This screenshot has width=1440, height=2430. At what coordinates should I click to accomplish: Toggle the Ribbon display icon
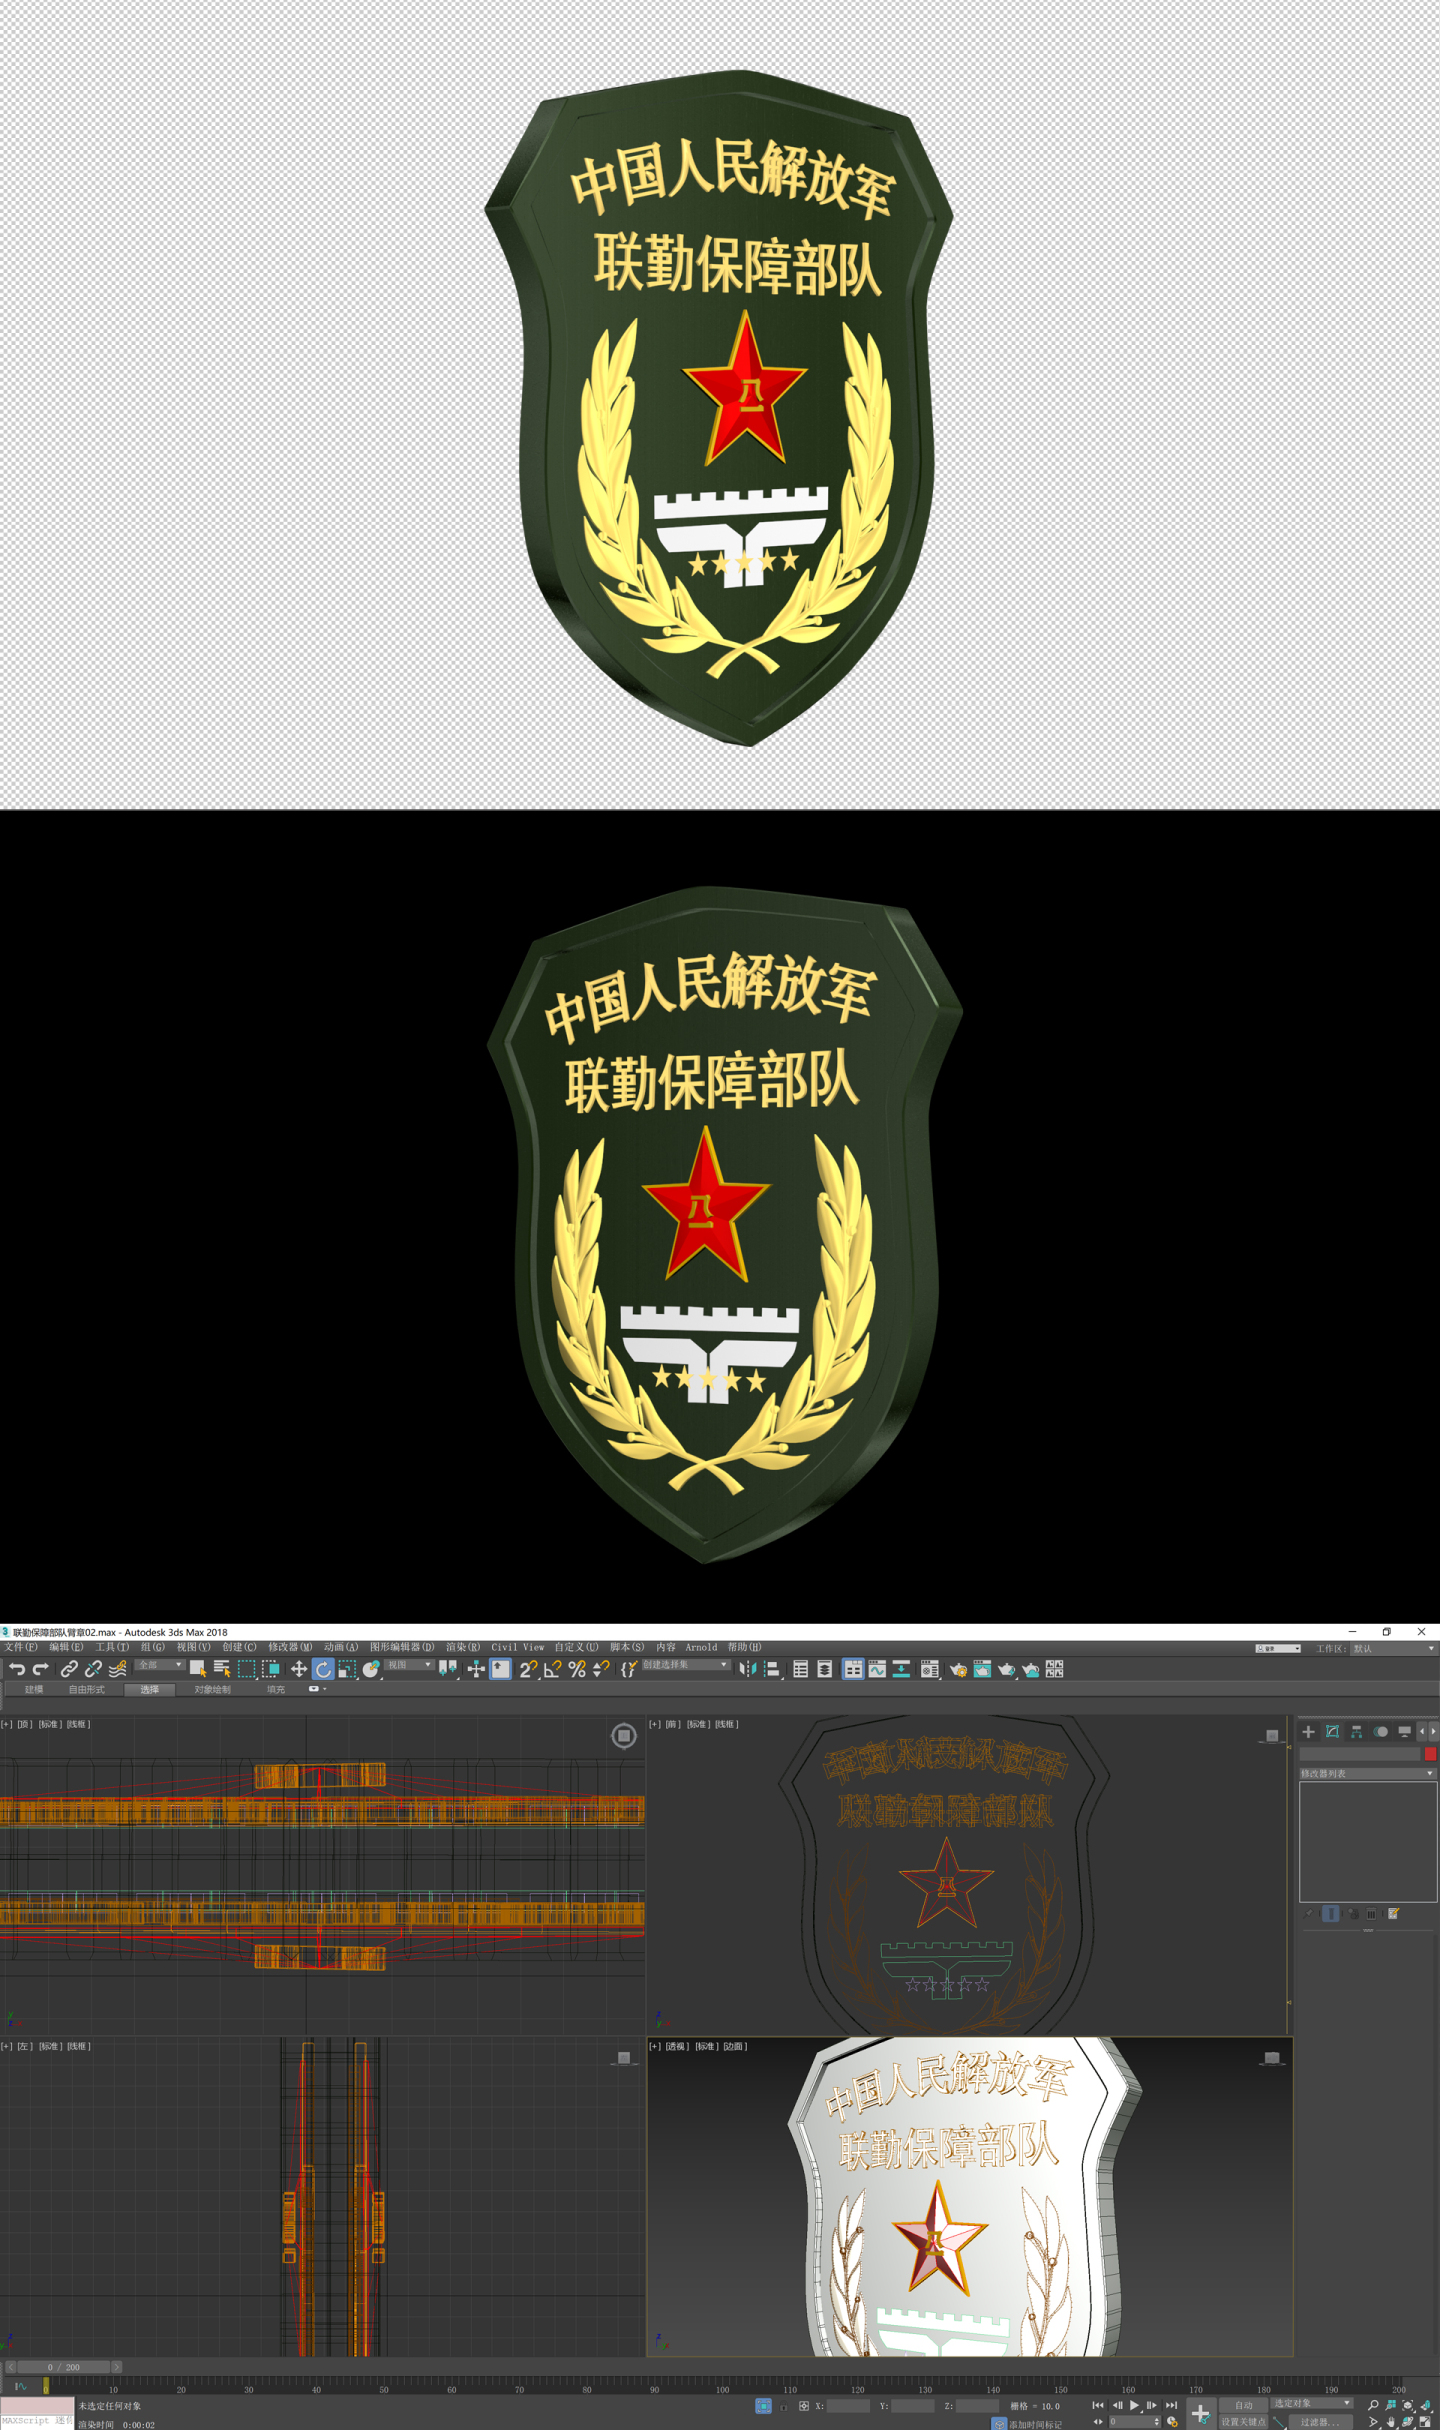coord(853,1669)
